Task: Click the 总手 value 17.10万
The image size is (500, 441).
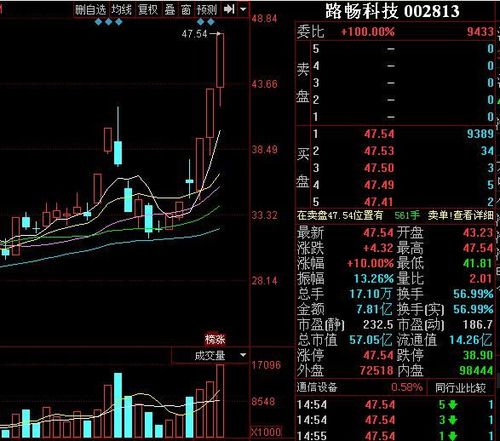Action: pos(371,294)
